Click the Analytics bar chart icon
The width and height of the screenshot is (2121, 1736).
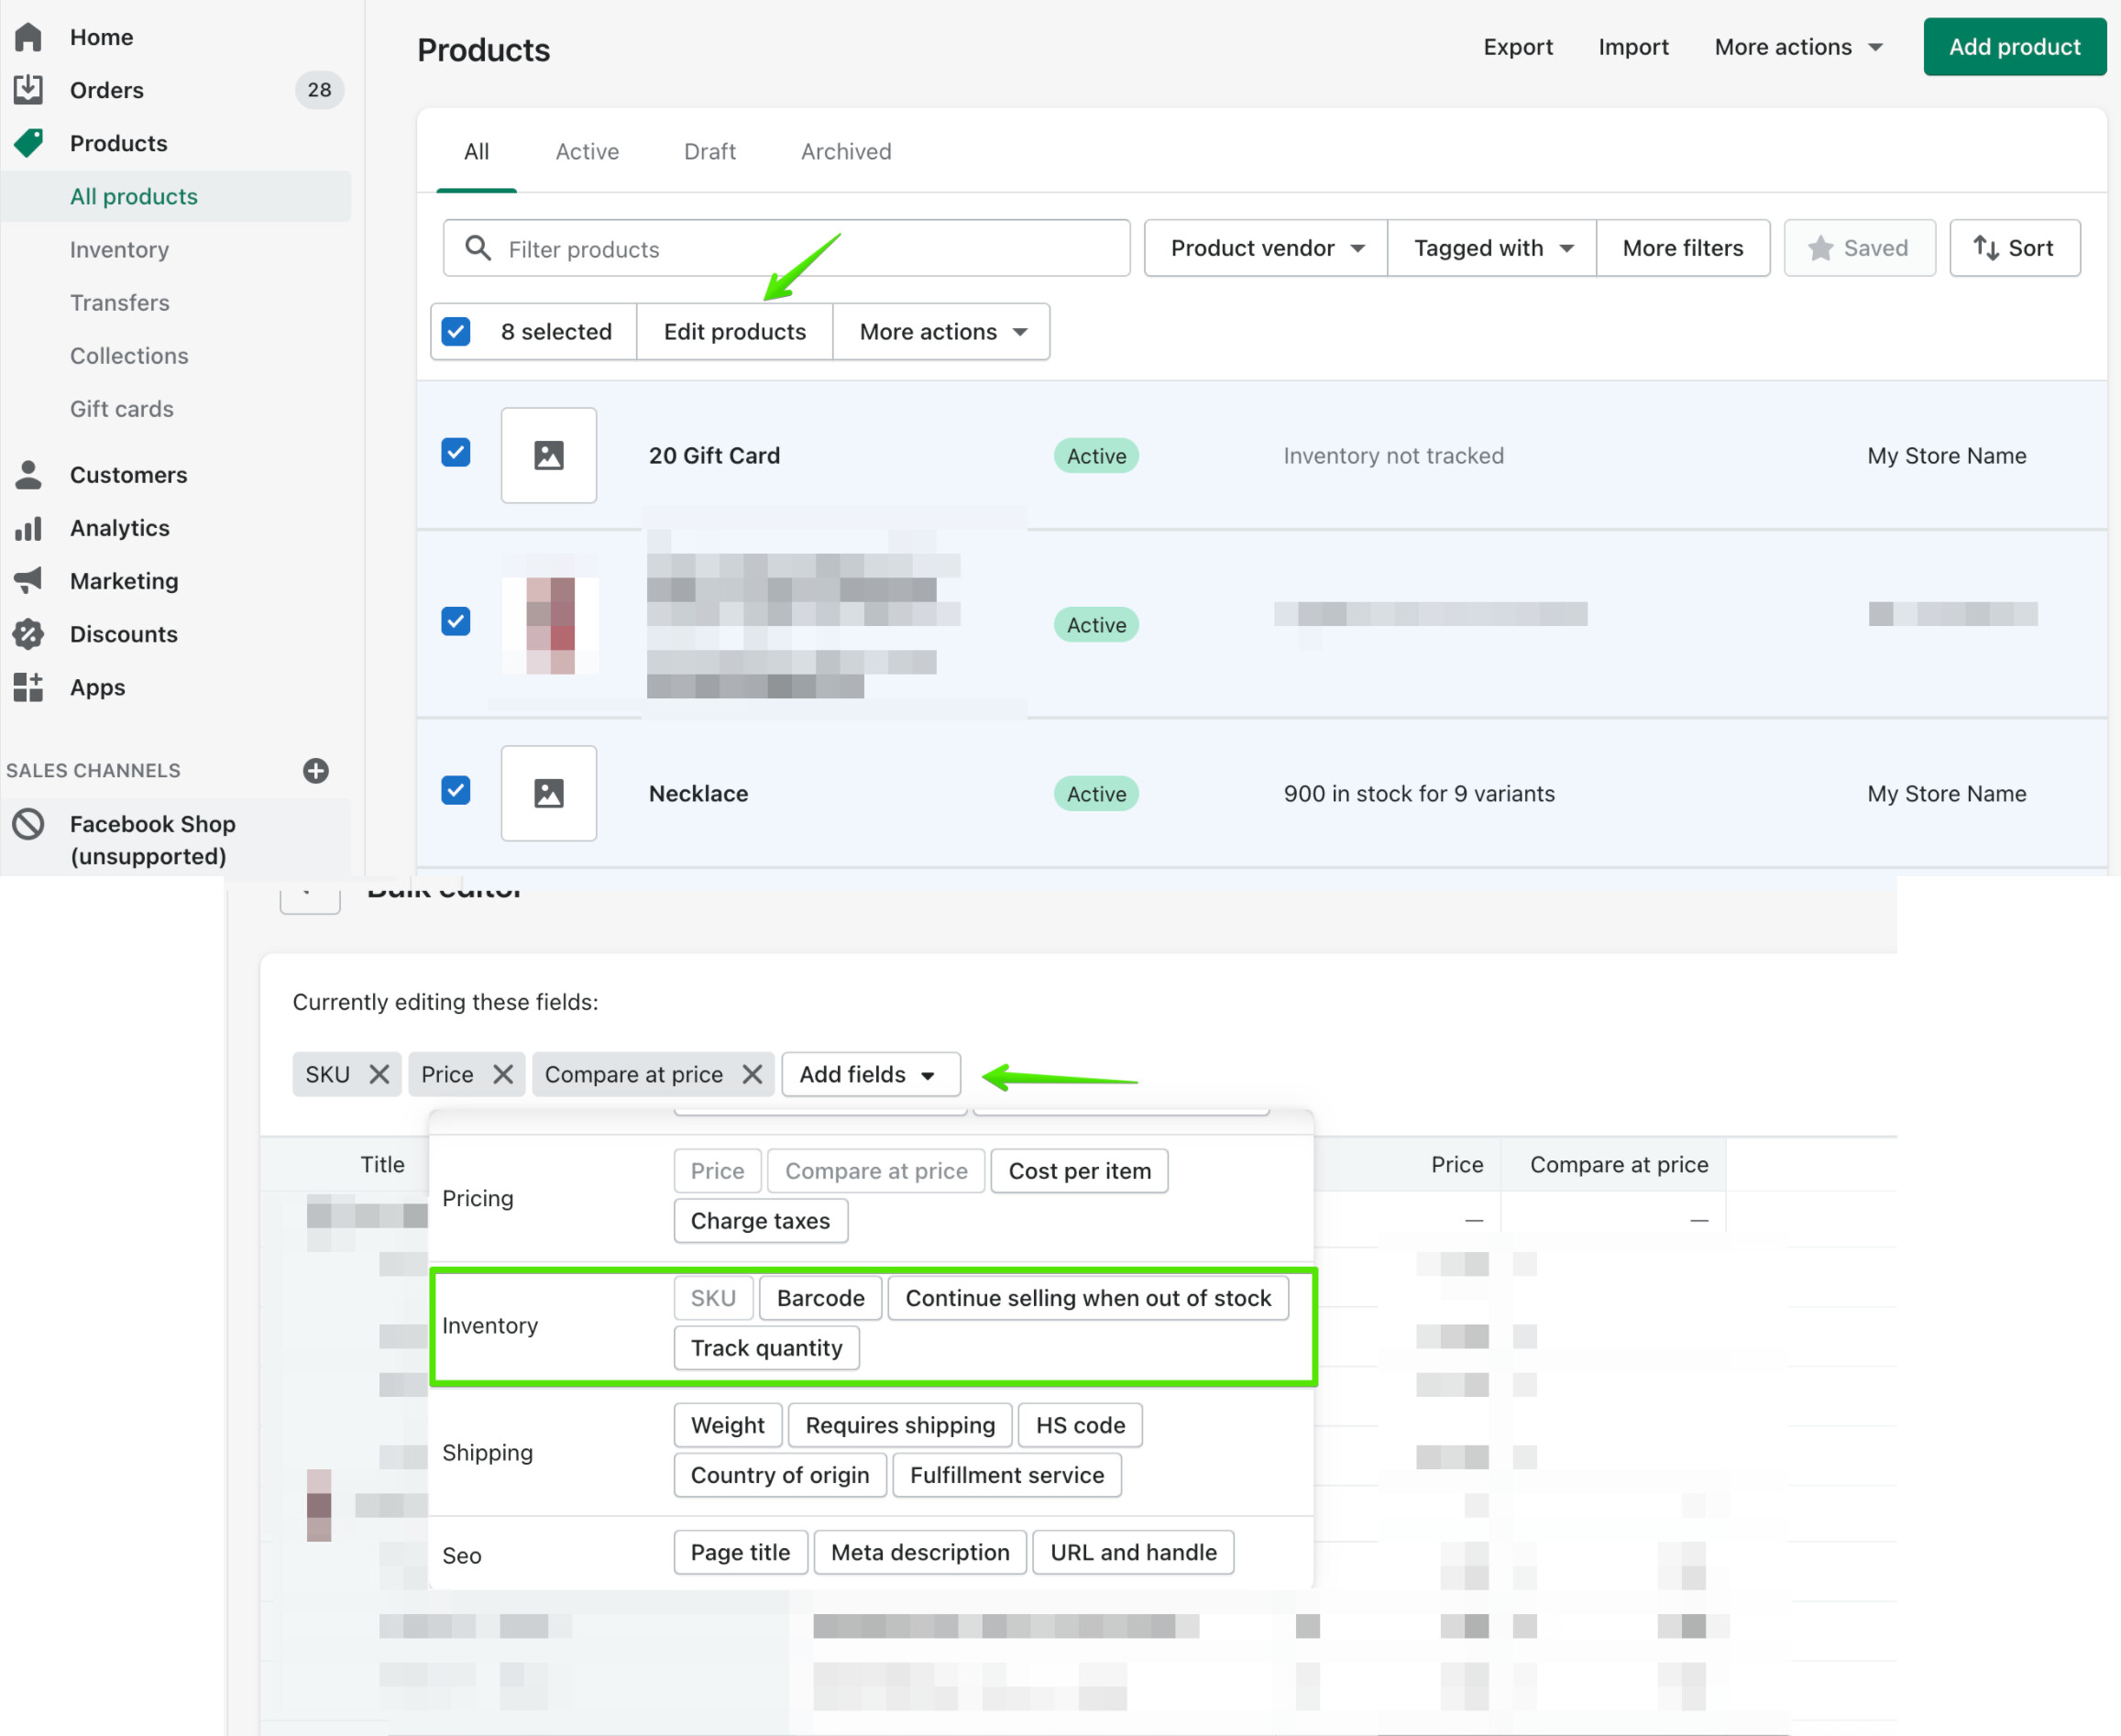(28, 528)
